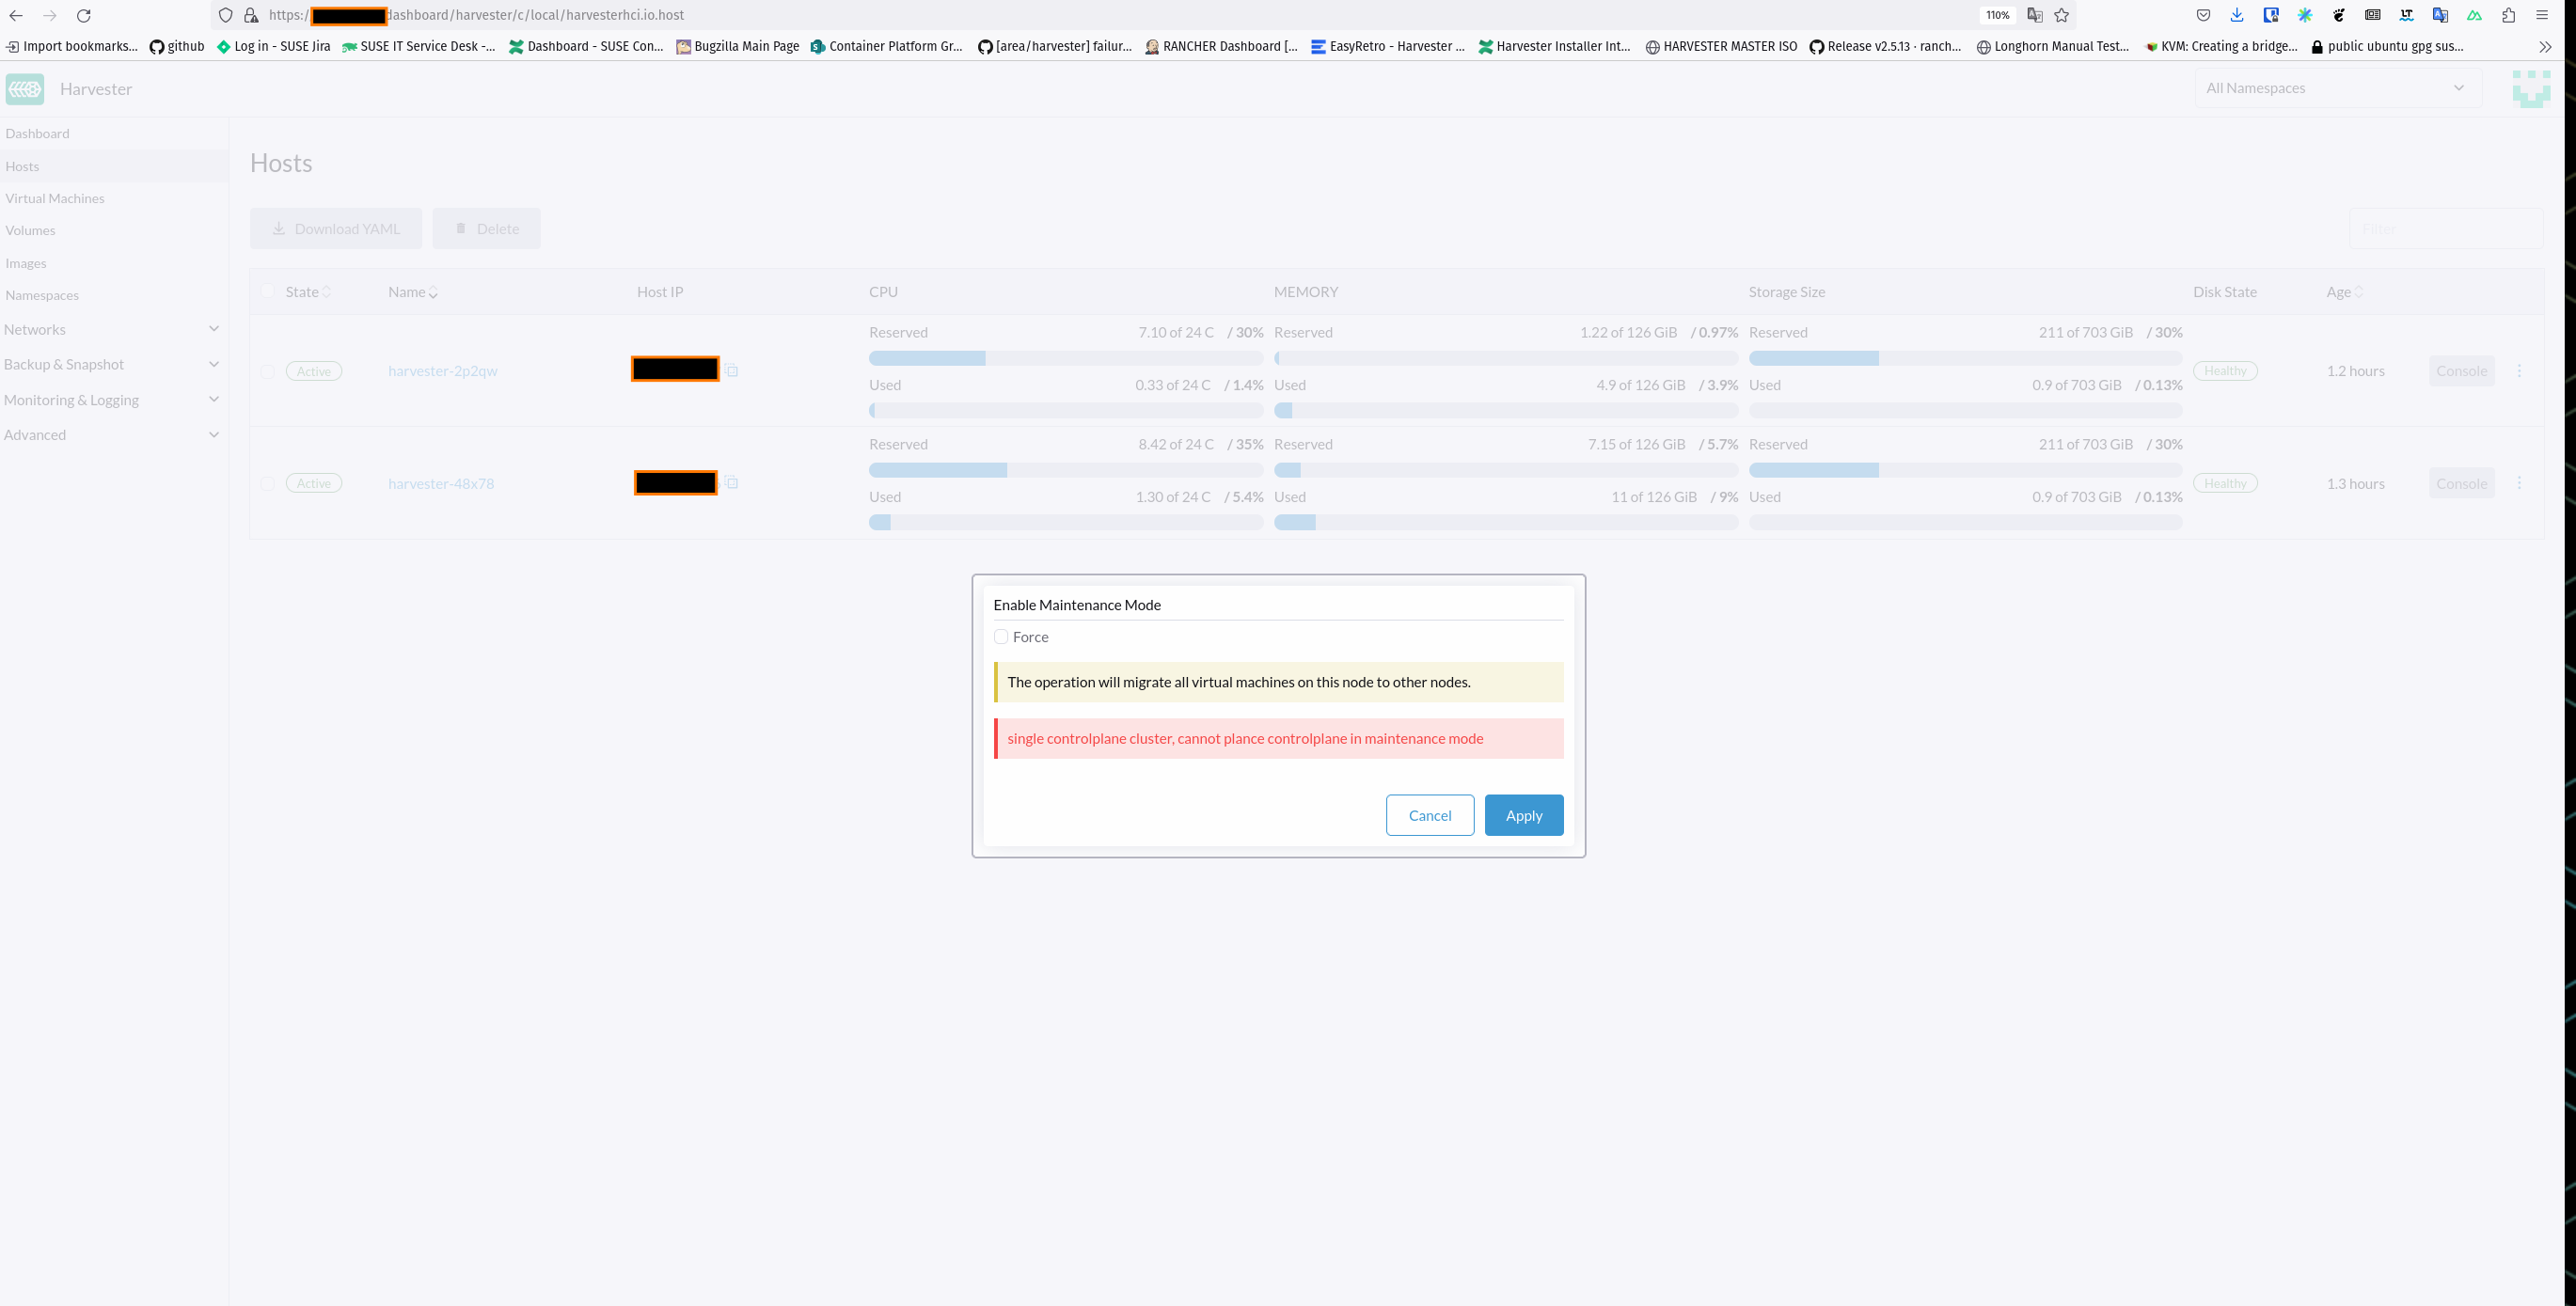Bookmark this page with star icon
Screen dimensions: 2576x1306
(2061, 15)
